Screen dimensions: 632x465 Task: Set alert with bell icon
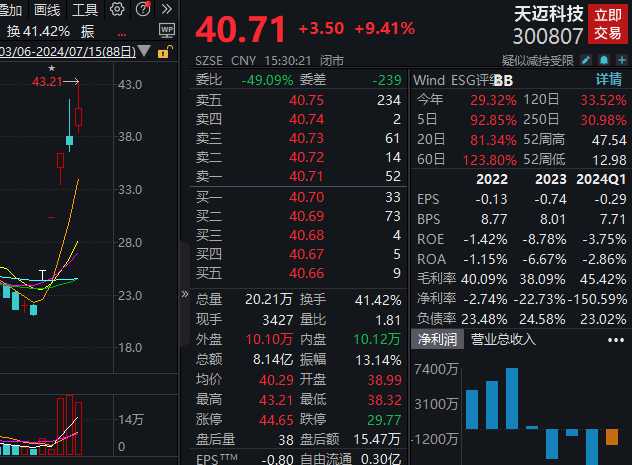point(604,60)
